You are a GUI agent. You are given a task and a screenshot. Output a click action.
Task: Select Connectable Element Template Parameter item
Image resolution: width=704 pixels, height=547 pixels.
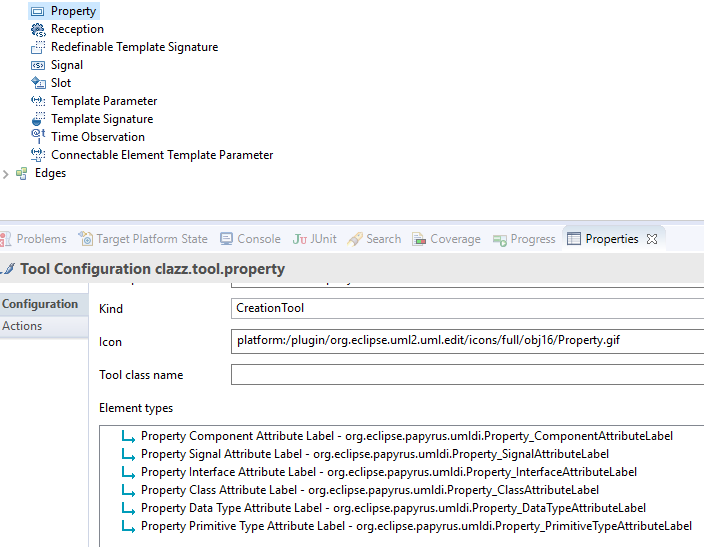162,155
